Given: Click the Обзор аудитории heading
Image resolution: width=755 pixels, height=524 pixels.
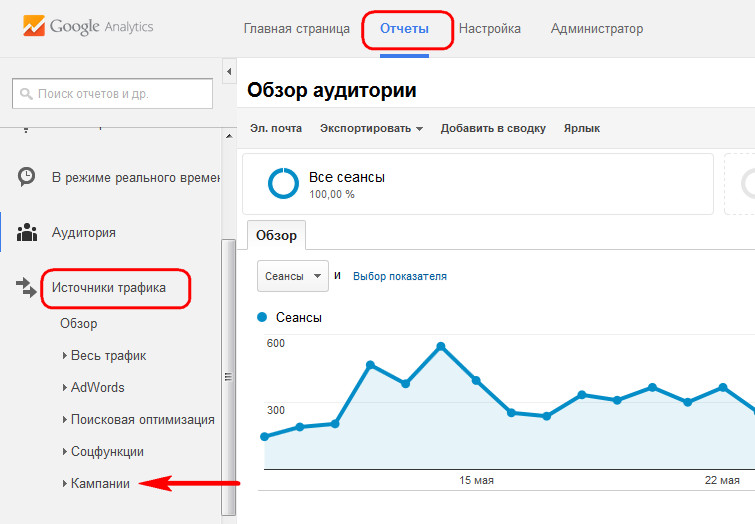Looking at the screenshot, I should [332, 90].
